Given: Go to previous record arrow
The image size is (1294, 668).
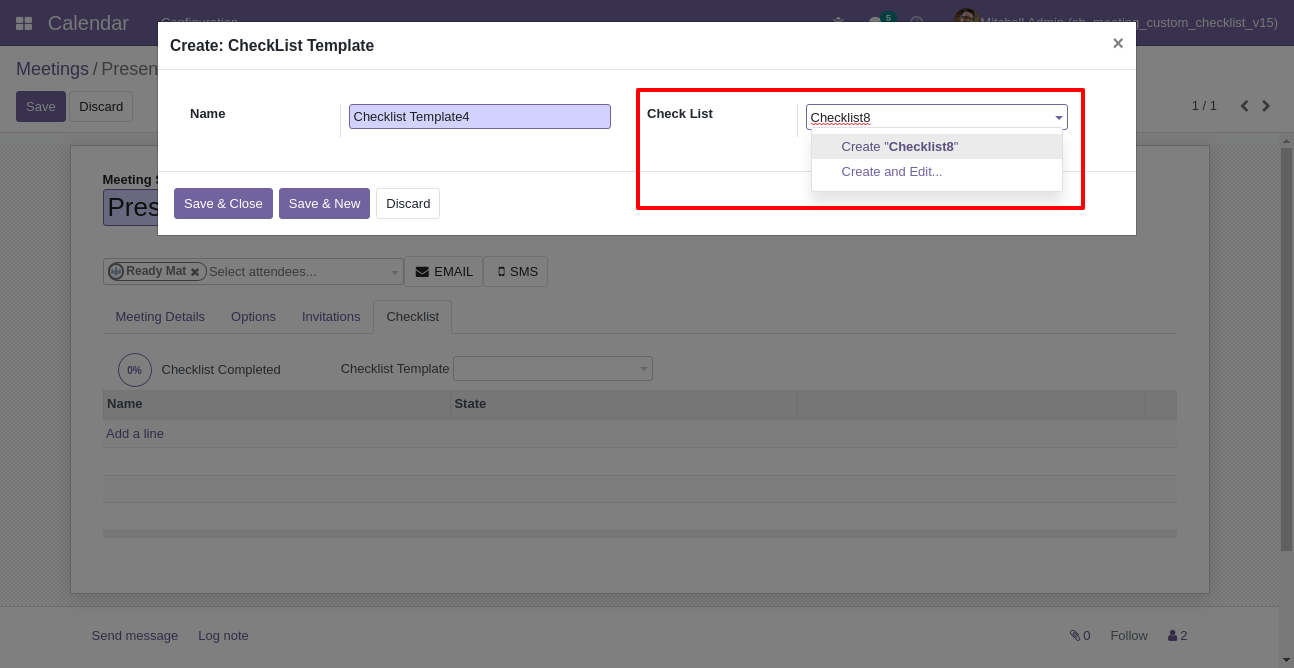Looking at the screenshot, I should tap(1245, 106).
